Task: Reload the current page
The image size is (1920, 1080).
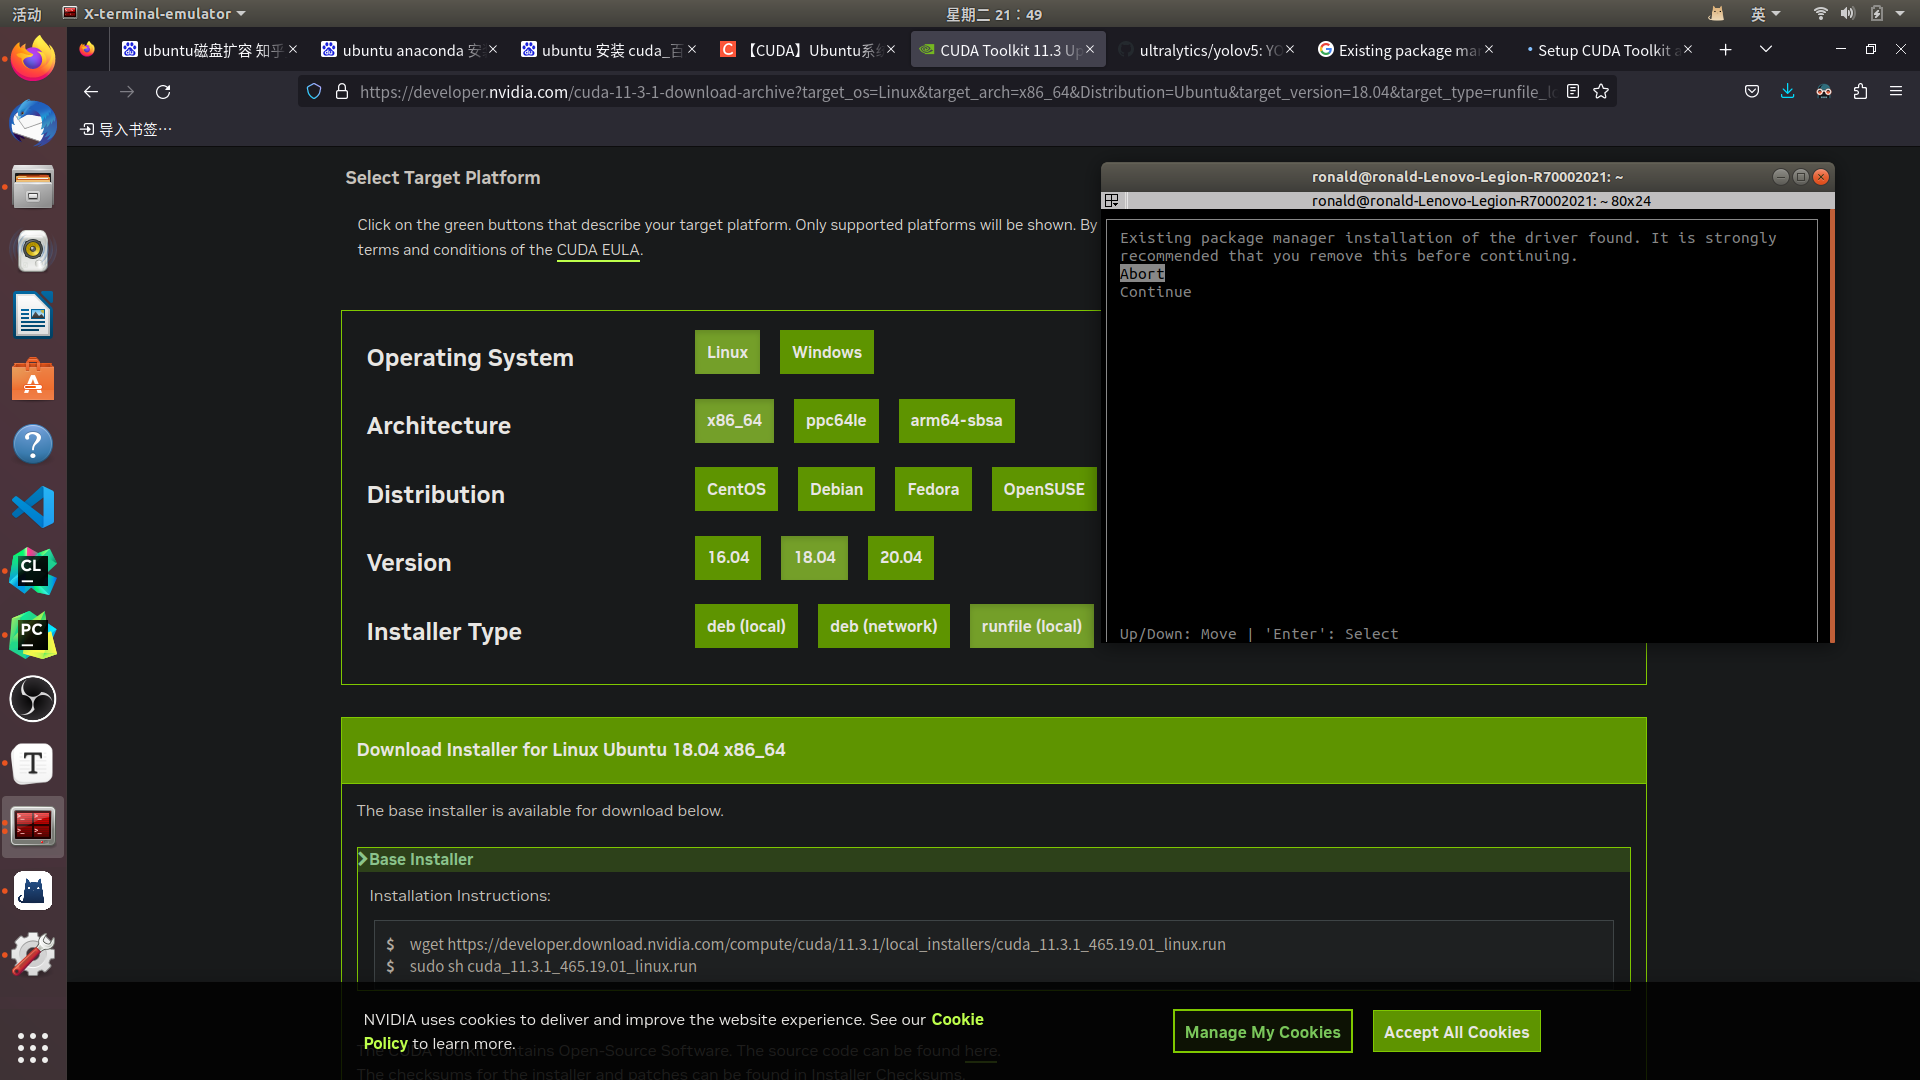Action: click(163, 92)
